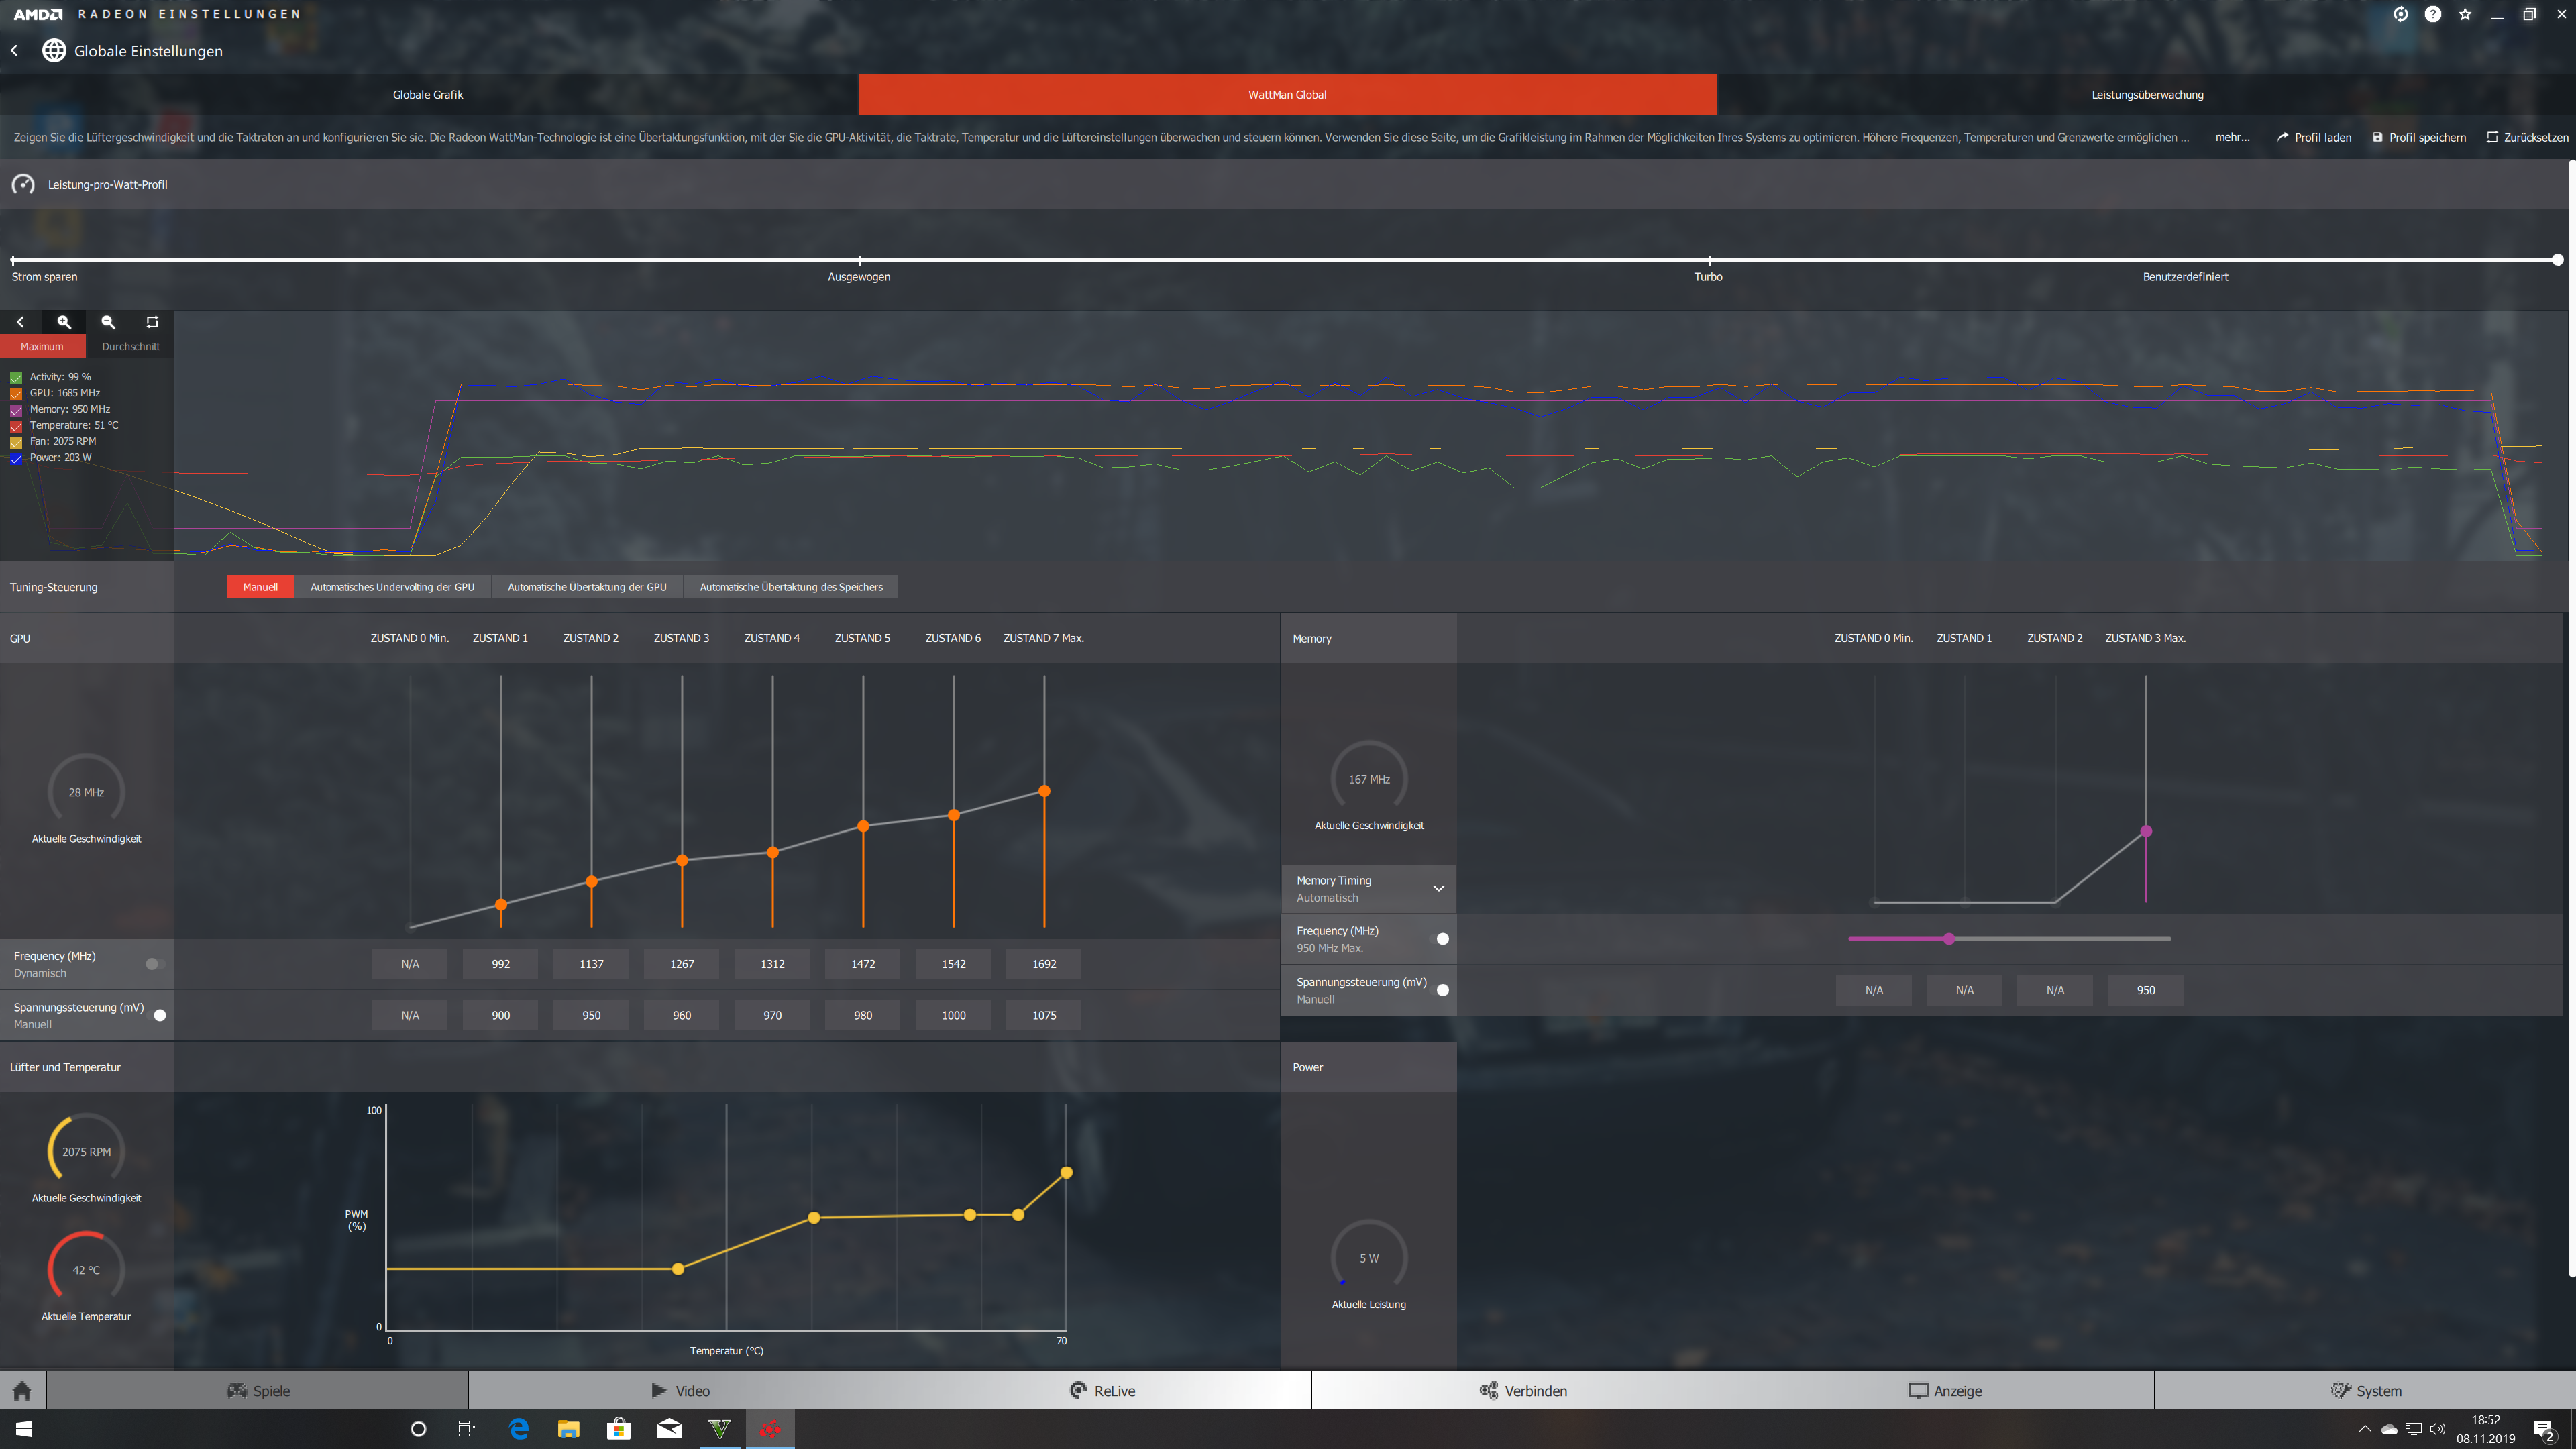Toggle the GPU Frequency dynamic switch
2576x1449 pixels.
tap(154, 964)
